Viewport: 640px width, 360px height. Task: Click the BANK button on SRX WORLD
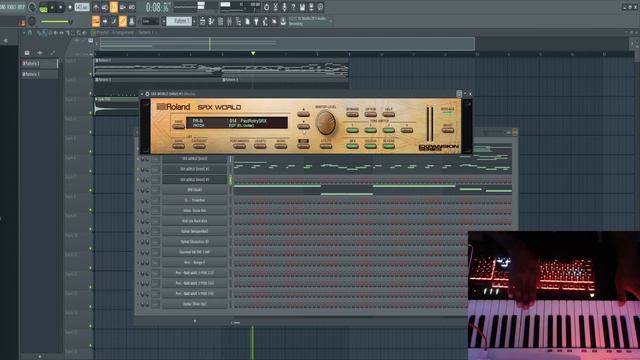178,145
